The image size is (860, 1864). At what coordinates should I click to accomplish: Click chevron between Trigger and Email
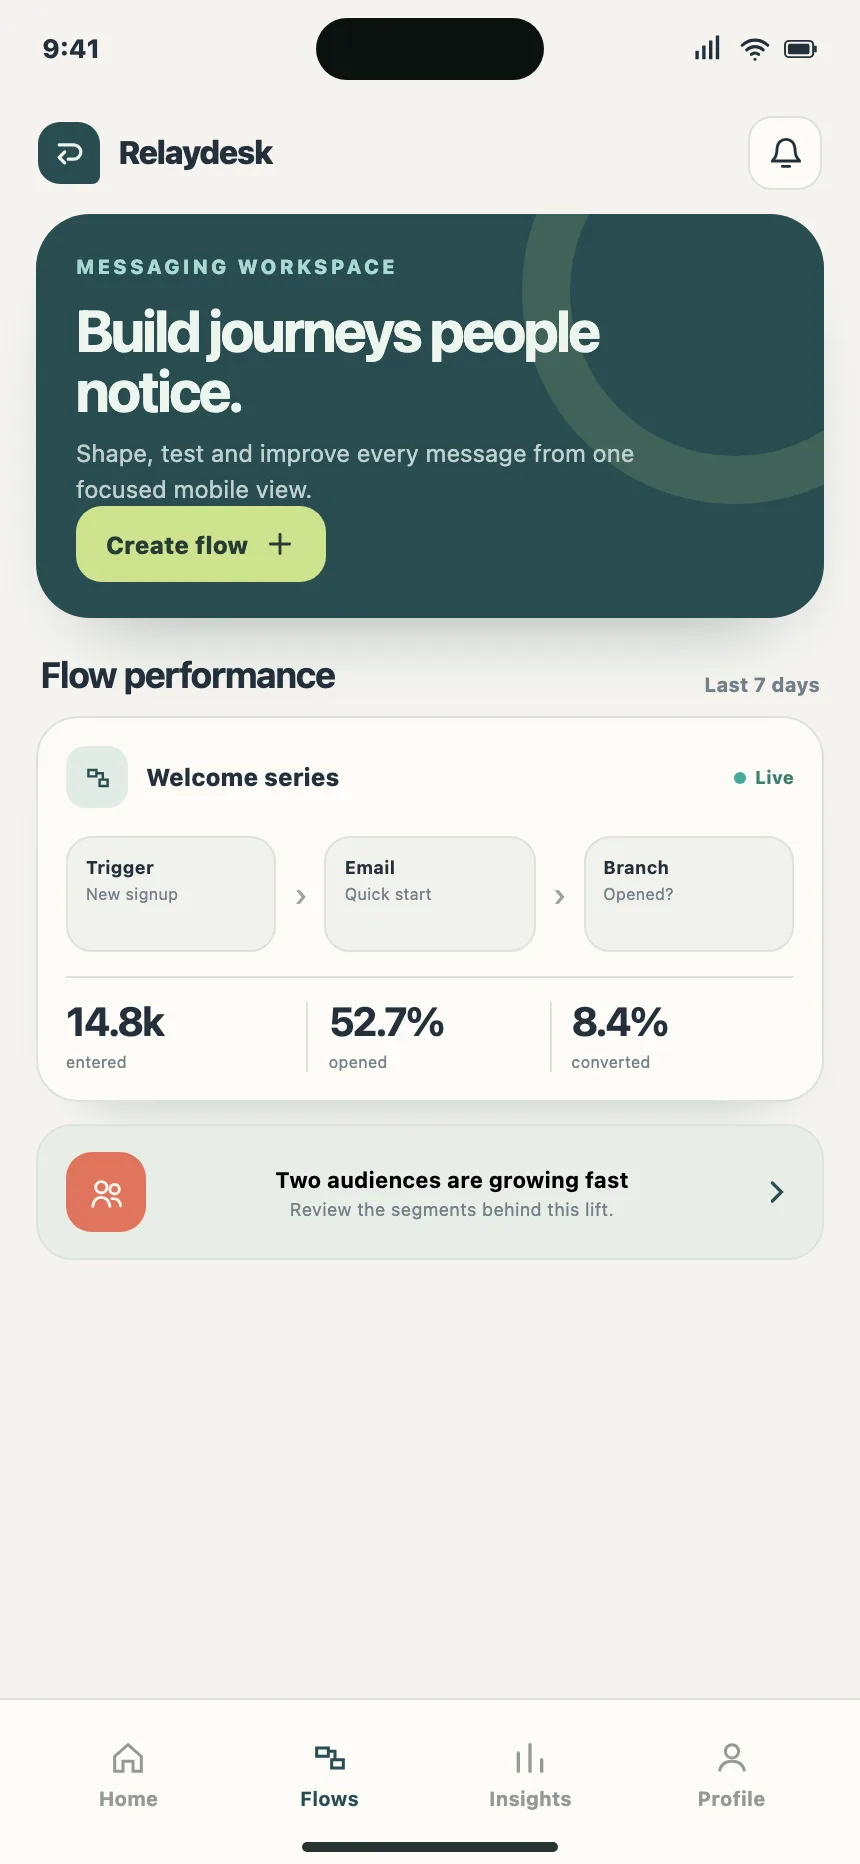click(x=300, y=897)
